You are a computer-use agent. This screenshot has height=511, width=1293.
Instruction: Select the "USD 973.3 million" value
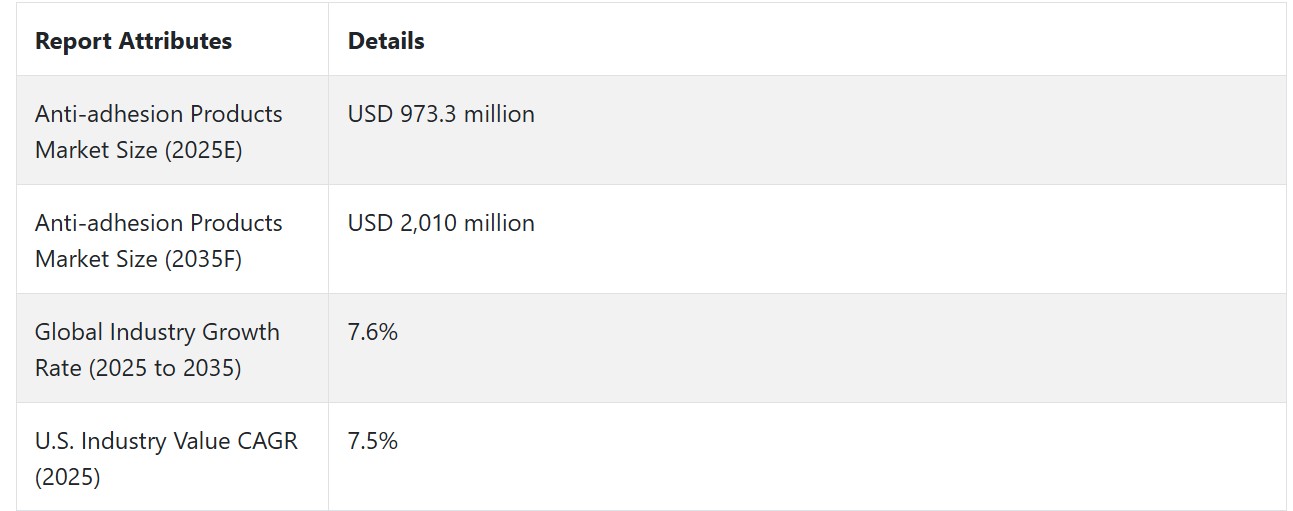pos(441,114)
